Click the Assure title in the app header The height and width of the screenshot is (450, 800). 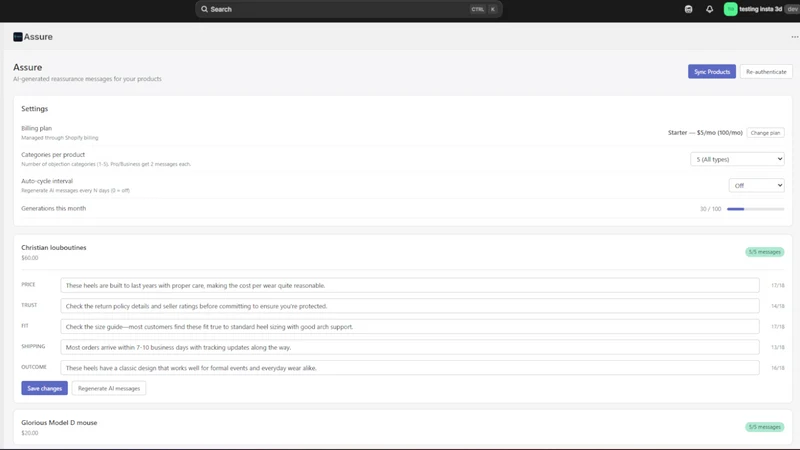tap(38, 37)
